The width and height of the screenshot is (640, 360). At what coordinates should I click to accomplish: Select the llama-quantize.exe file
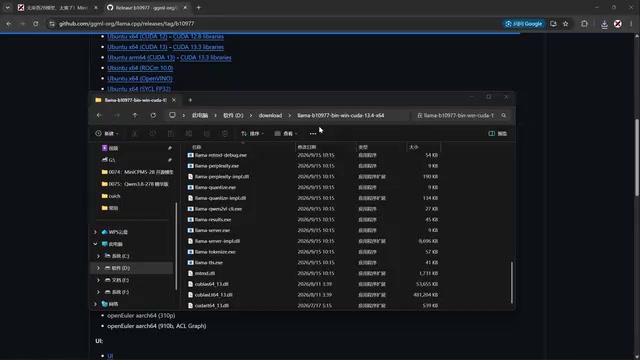[x=216, y=187]
